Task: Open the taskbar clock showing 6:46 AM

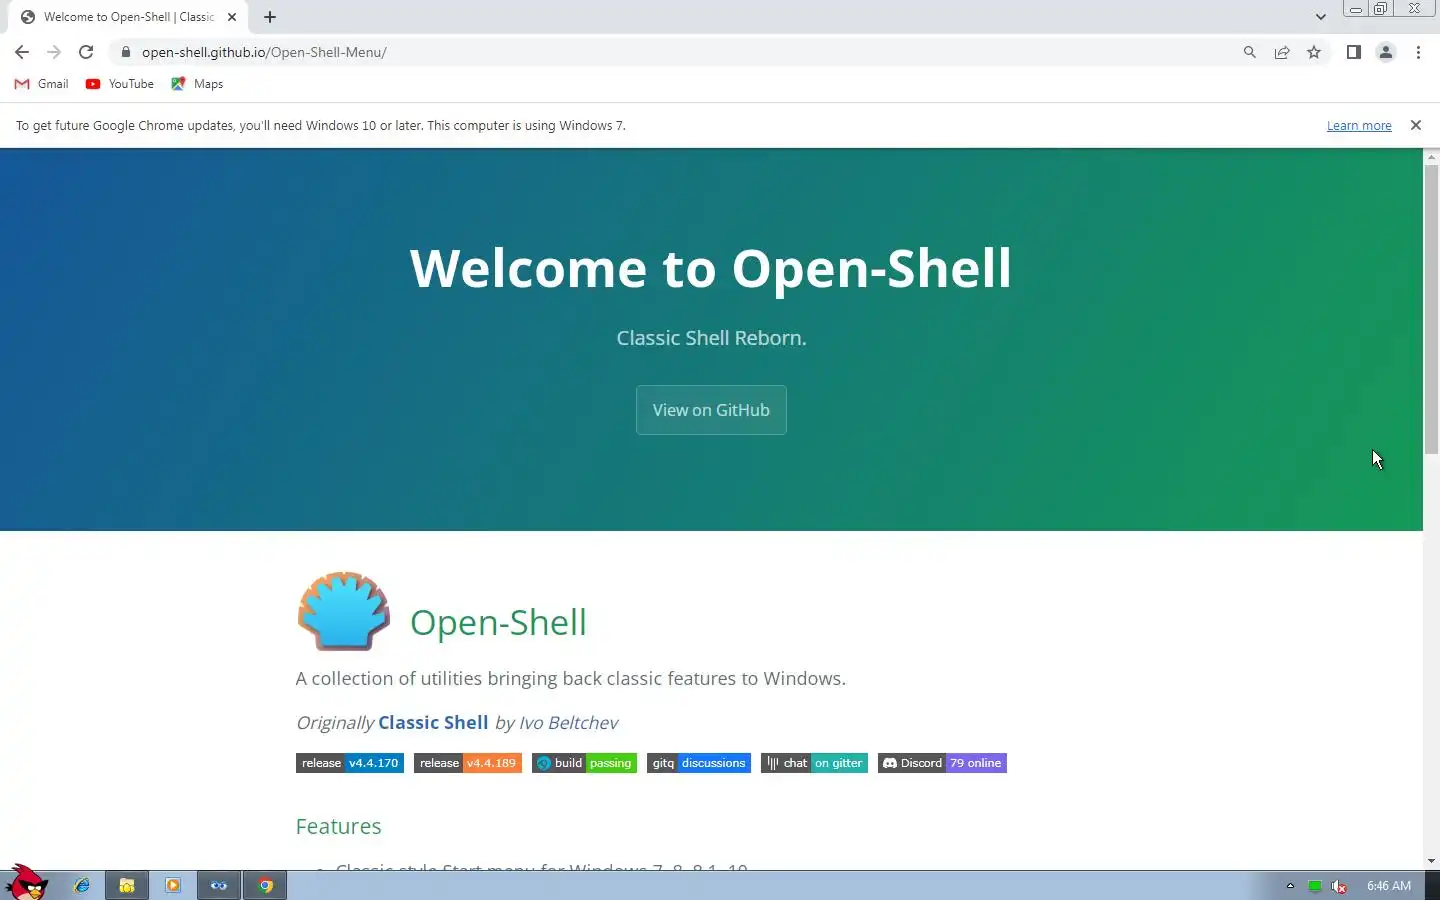Action: pyautogui.click(x=1389, y=886)
